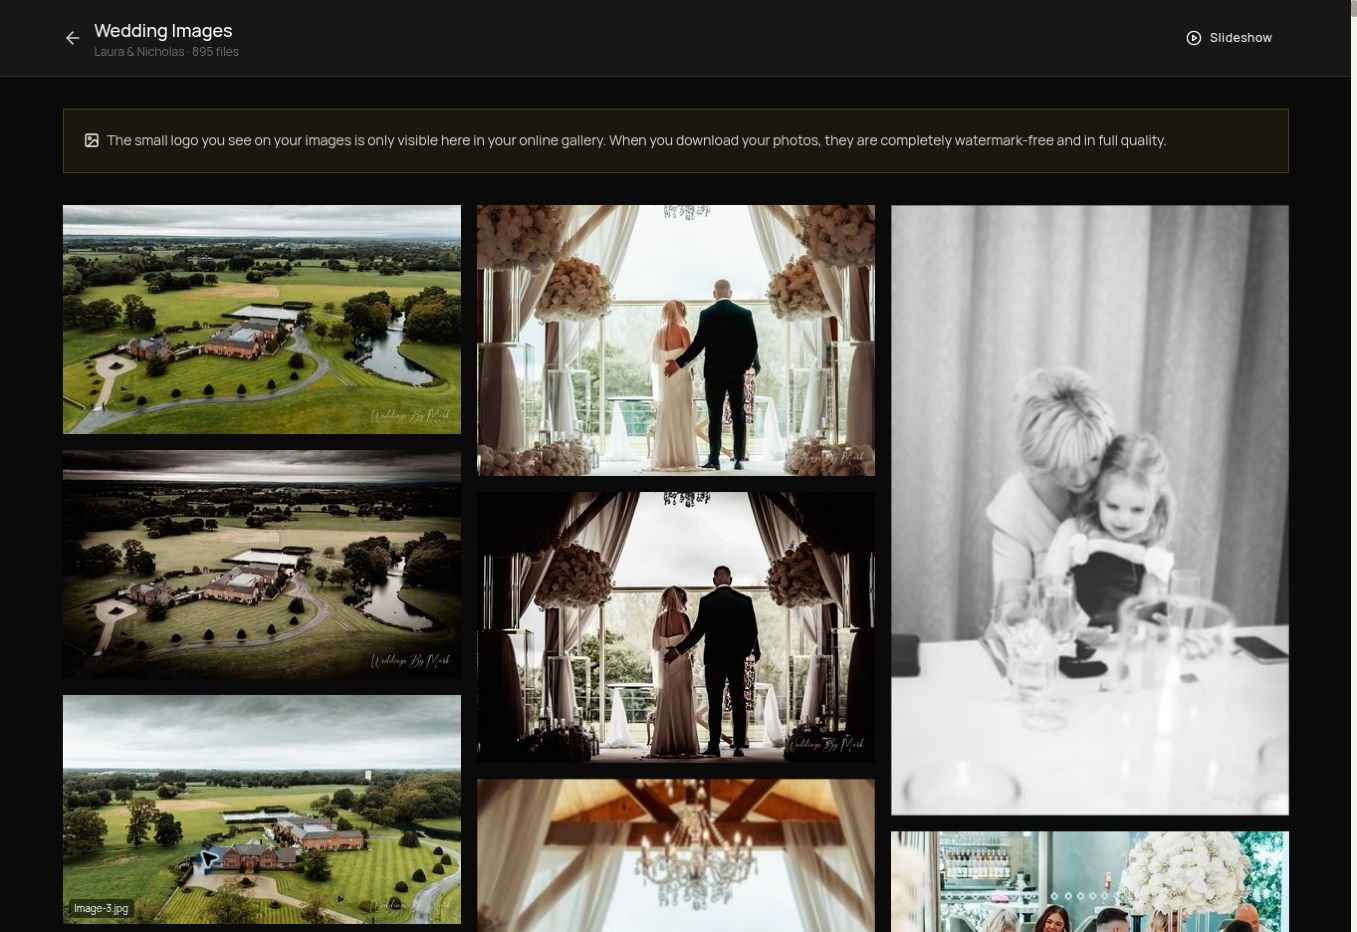Click the image icon in the watermark notice

pyautogui.click(x=92, y=140)
